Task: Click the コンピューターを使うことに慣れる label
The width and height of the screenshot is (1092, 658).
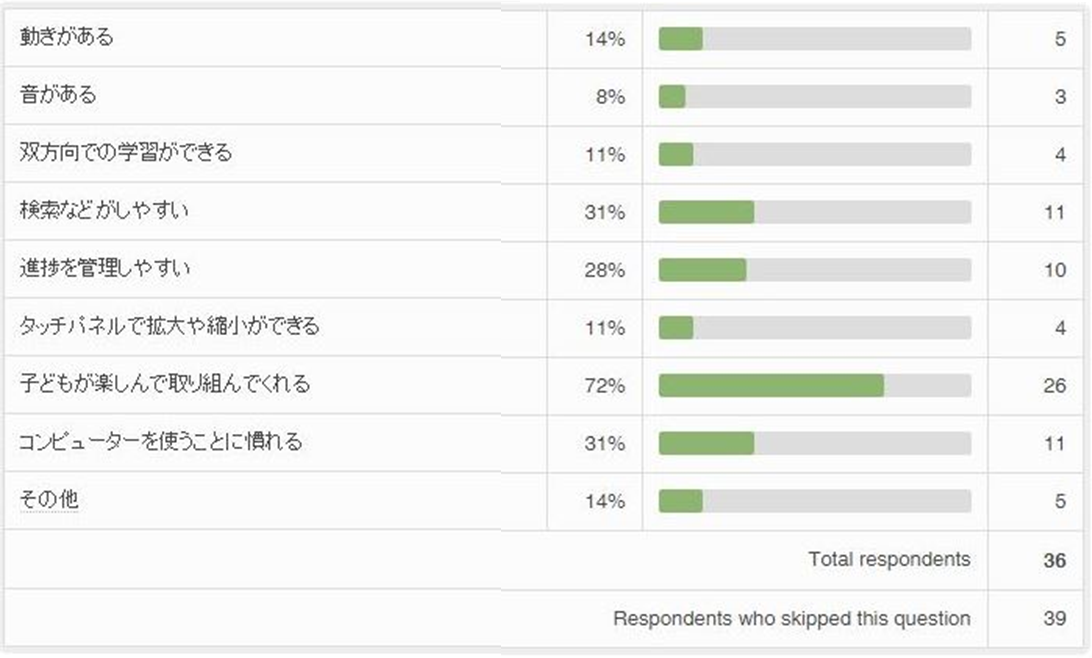Action: click(160, 442)
